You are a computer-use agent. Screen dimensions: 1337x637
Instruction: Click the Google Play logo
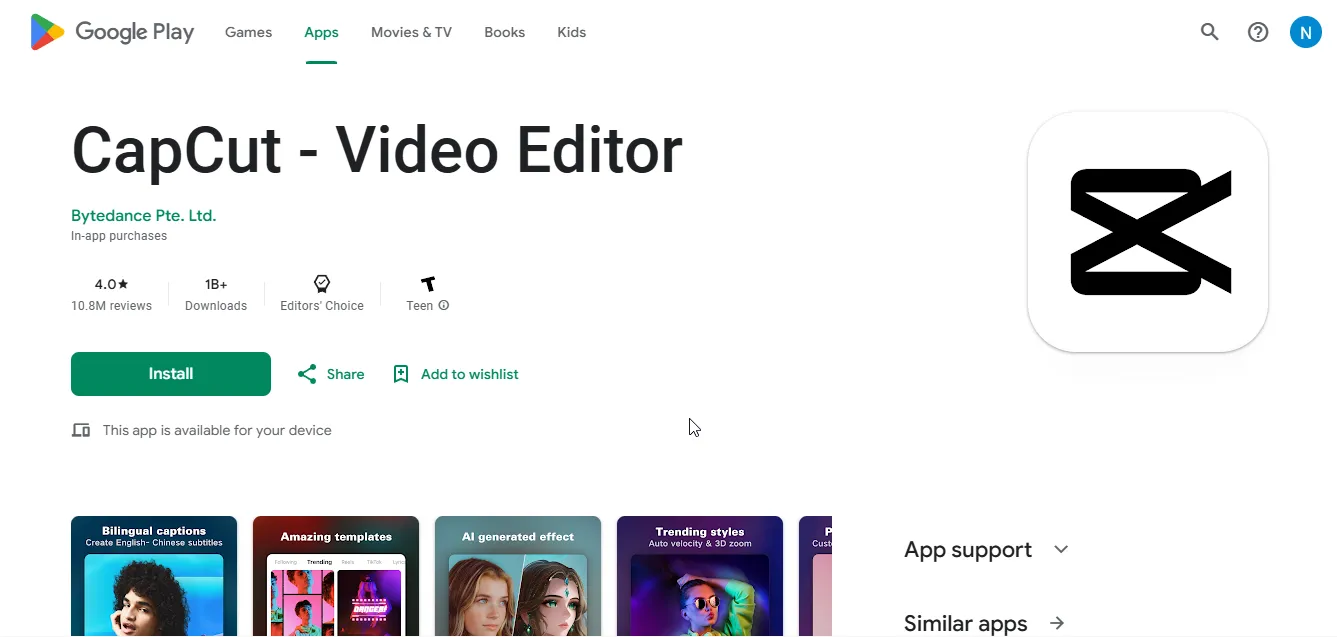tap(110, 31)
